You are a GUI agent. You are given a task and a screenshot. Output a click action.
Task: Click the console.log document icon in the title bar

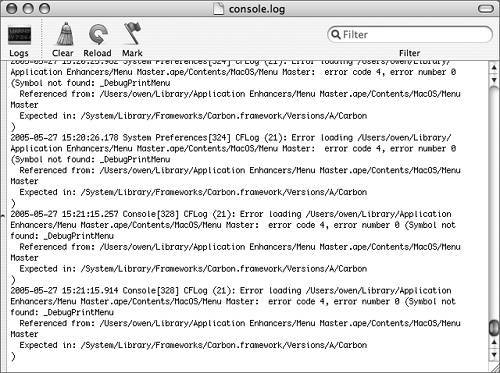218,9
